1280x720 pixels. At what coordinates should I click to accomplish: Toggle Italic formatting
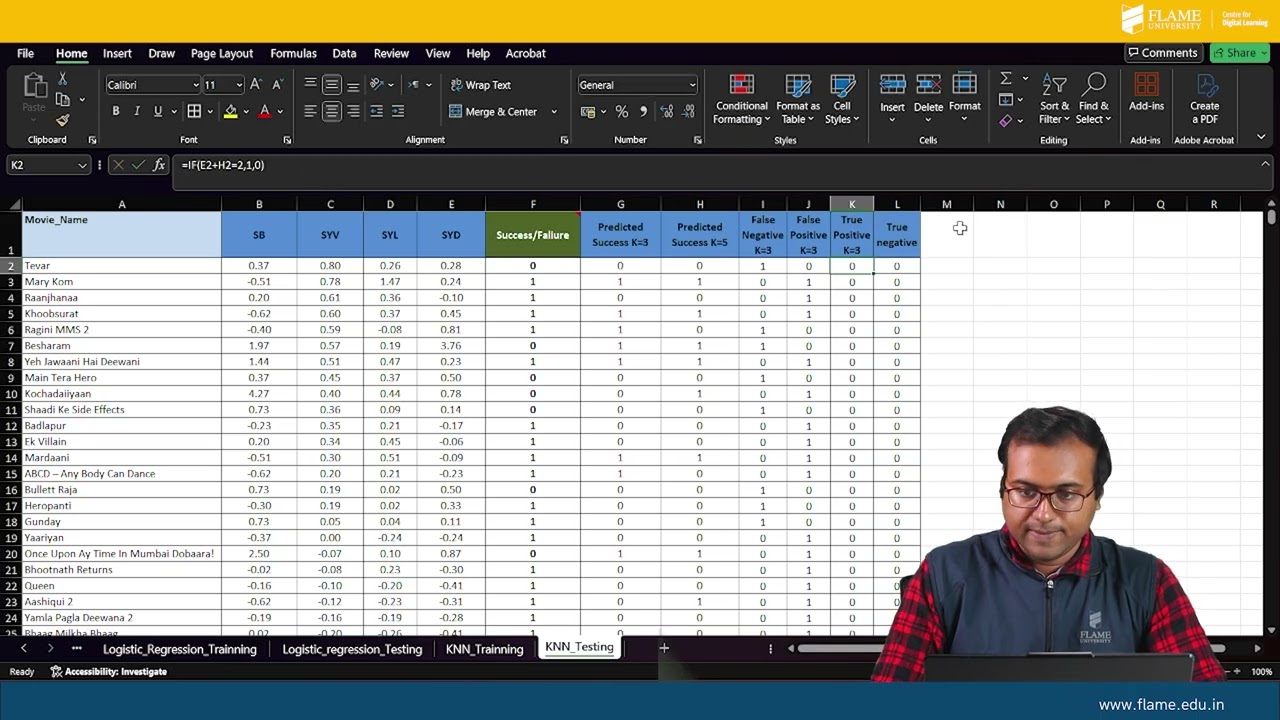(x=136, y=111)
